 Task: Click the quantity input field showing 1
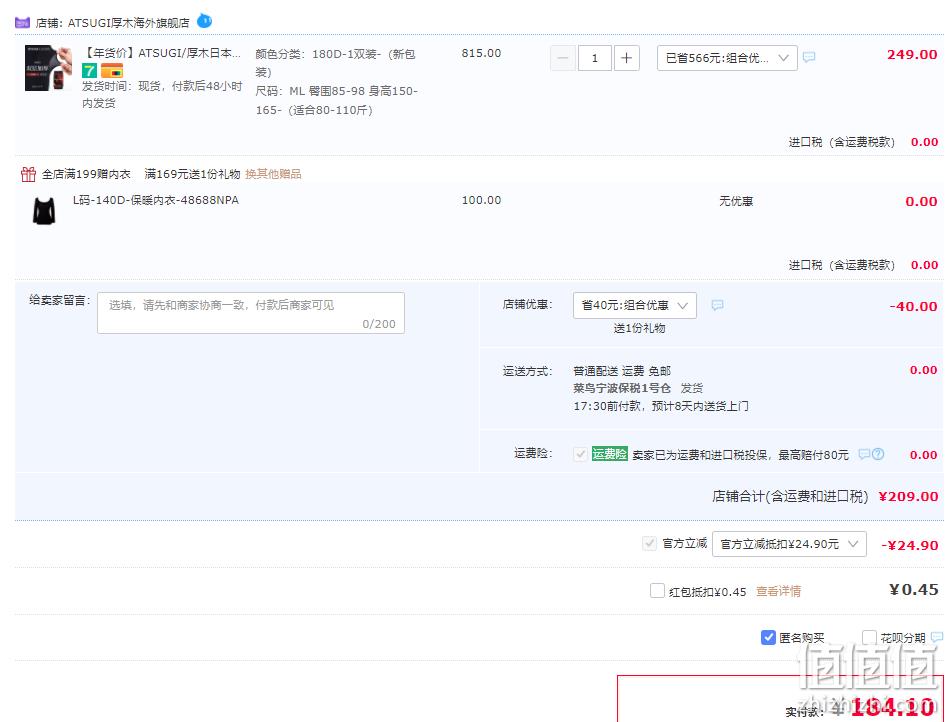594,58
